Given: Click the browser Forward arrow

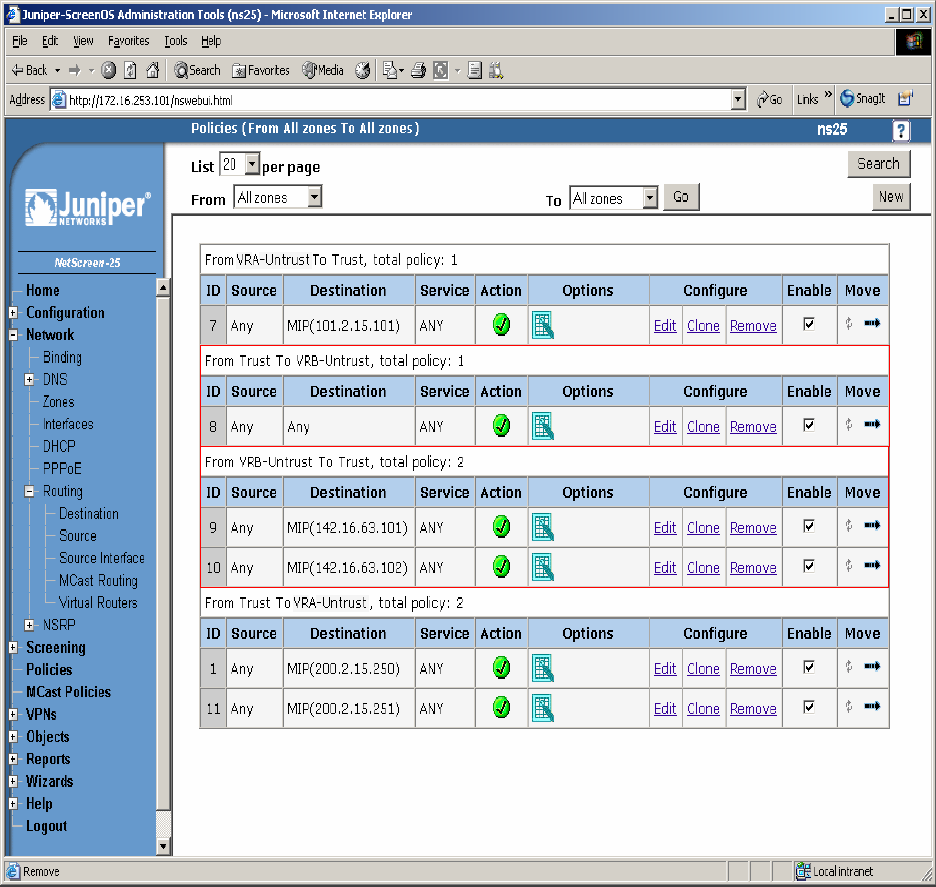Looking at the screenshot, I should 75,70.
